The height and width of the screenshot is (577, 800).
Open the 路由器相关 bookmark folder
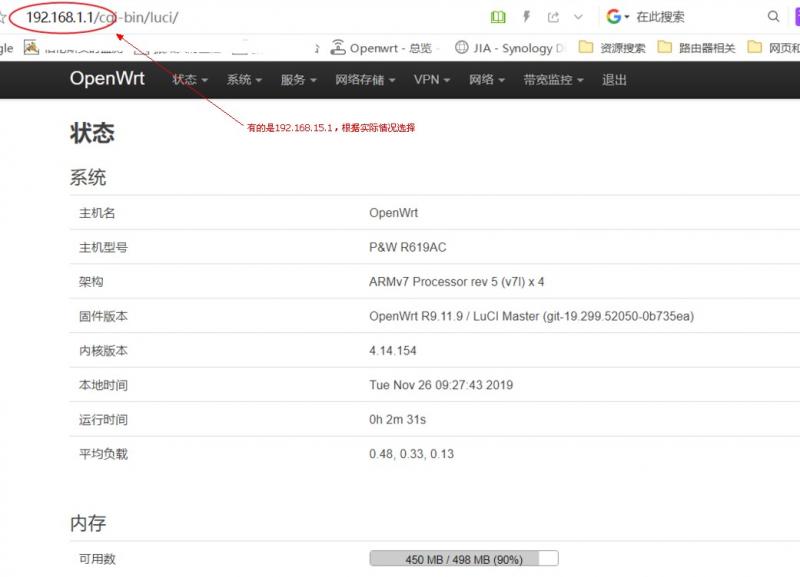696,48
